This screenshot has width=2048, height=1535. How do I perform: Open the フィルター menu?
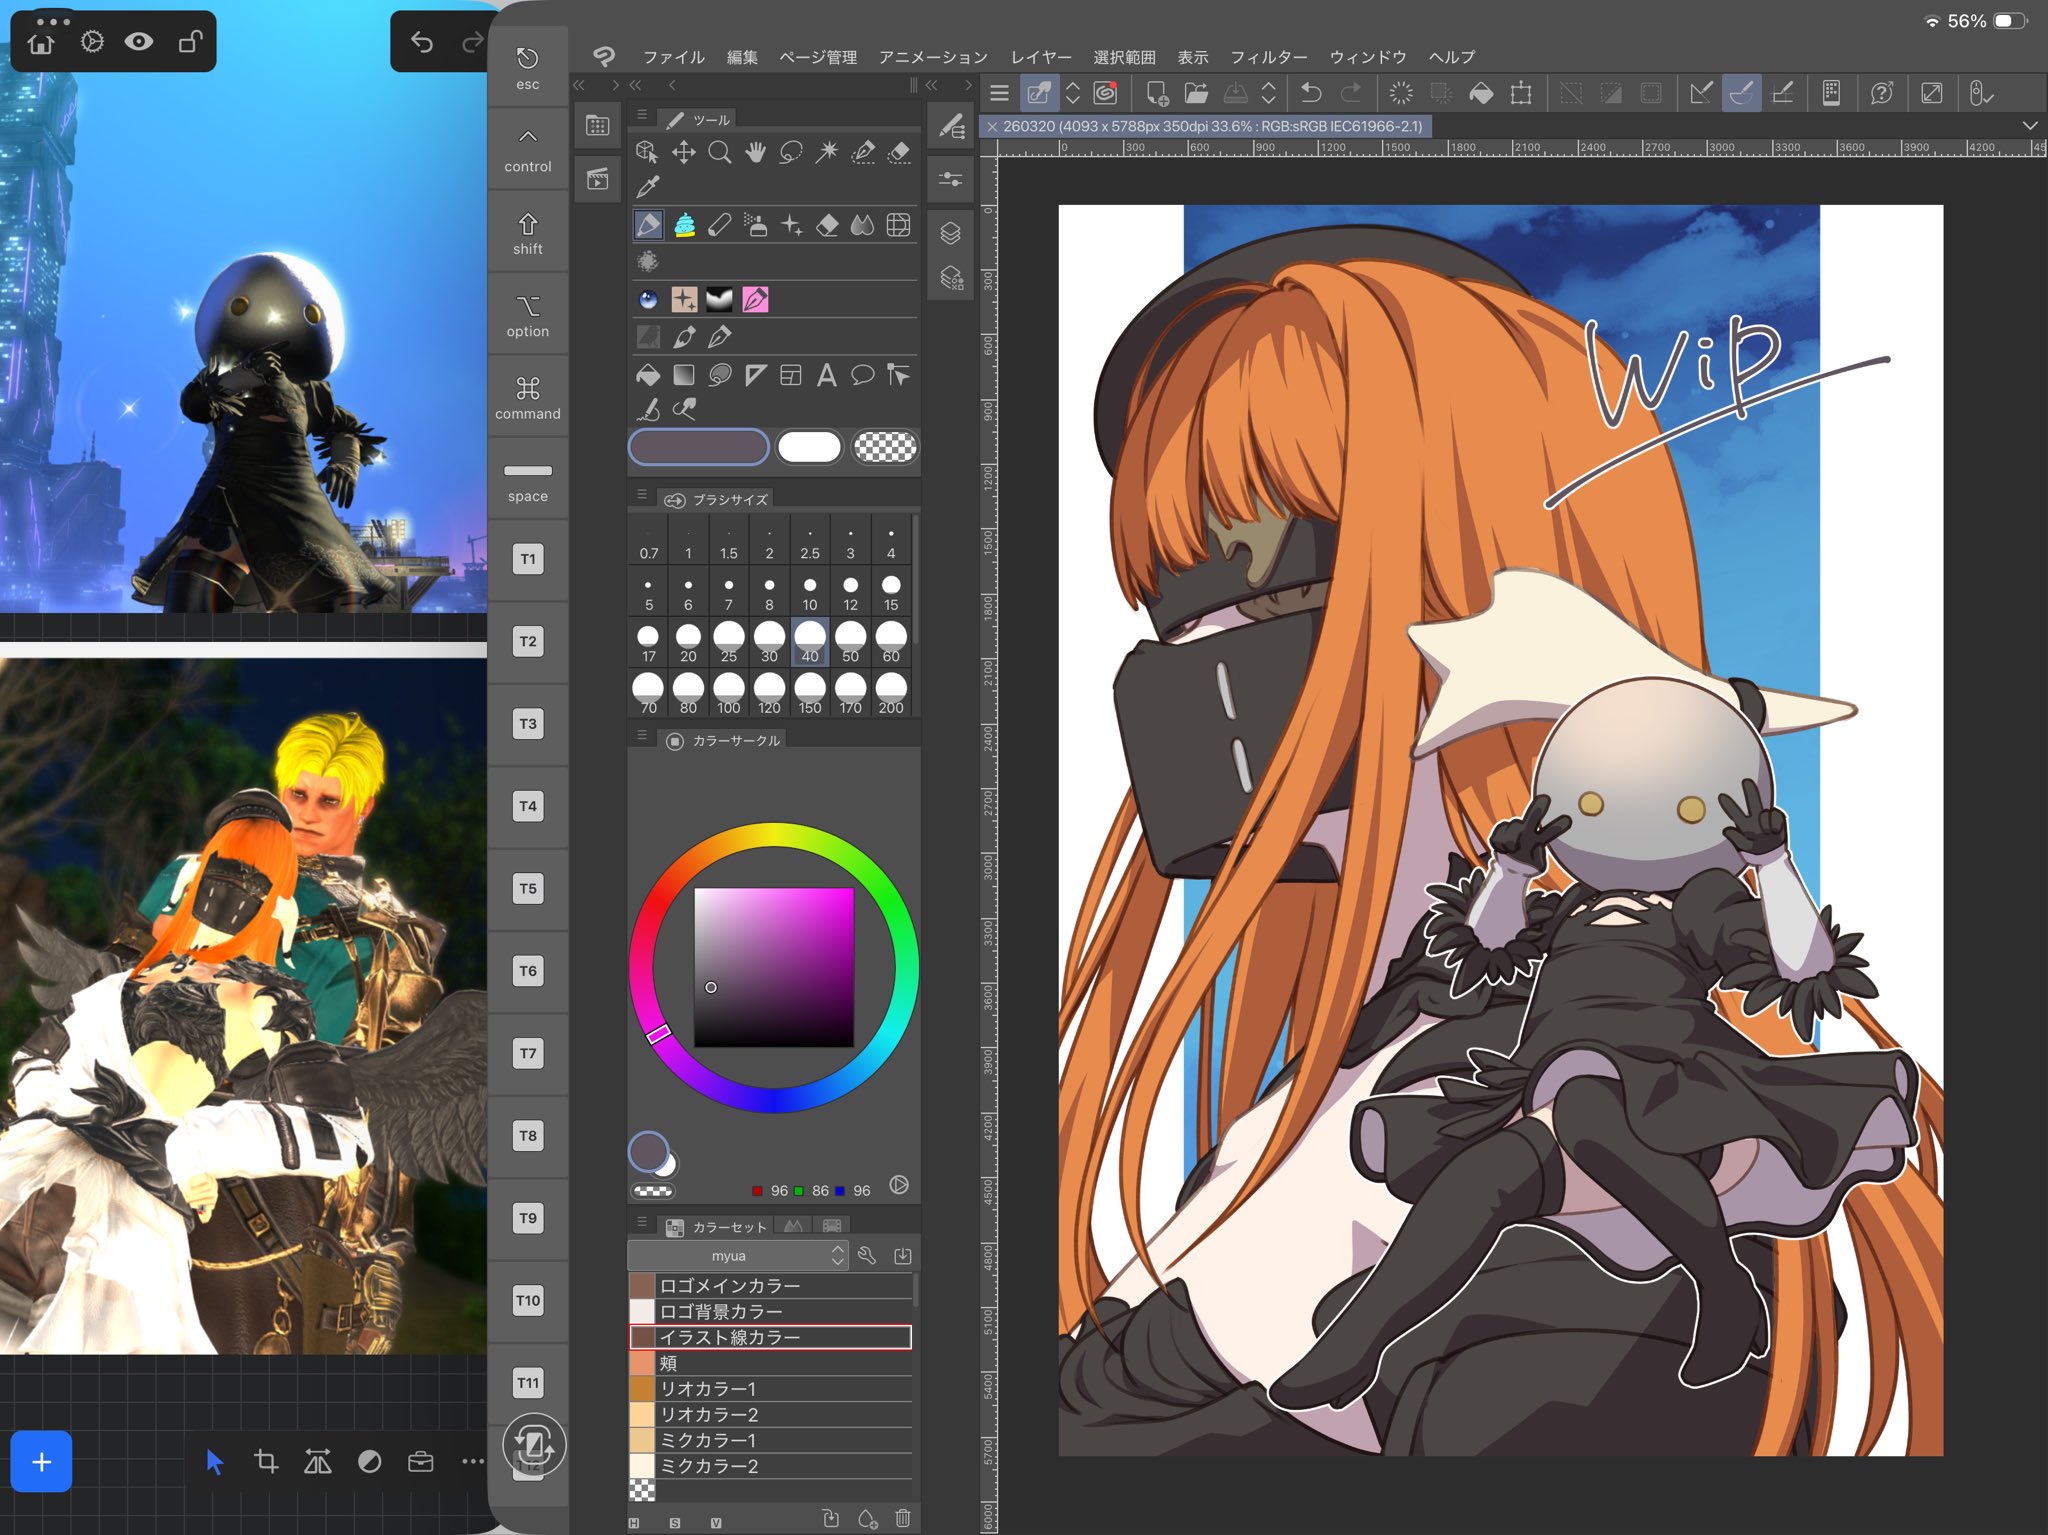pos(1268,57)
